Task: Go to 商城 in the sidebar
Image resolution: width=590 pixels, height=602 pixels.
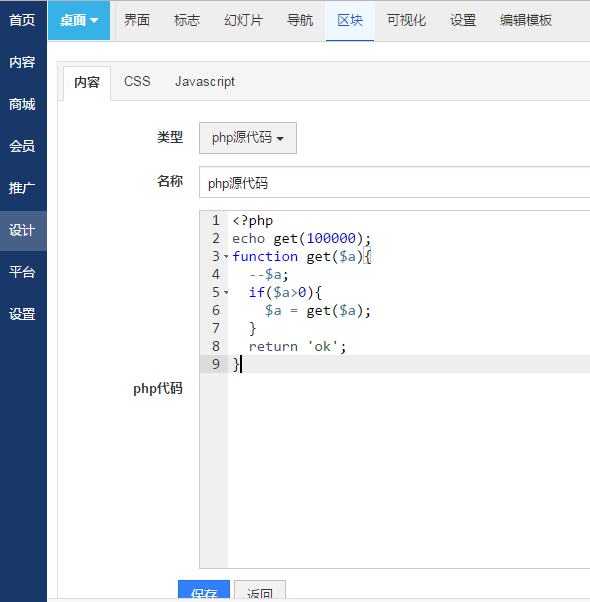Action: (x=23, y=104)
